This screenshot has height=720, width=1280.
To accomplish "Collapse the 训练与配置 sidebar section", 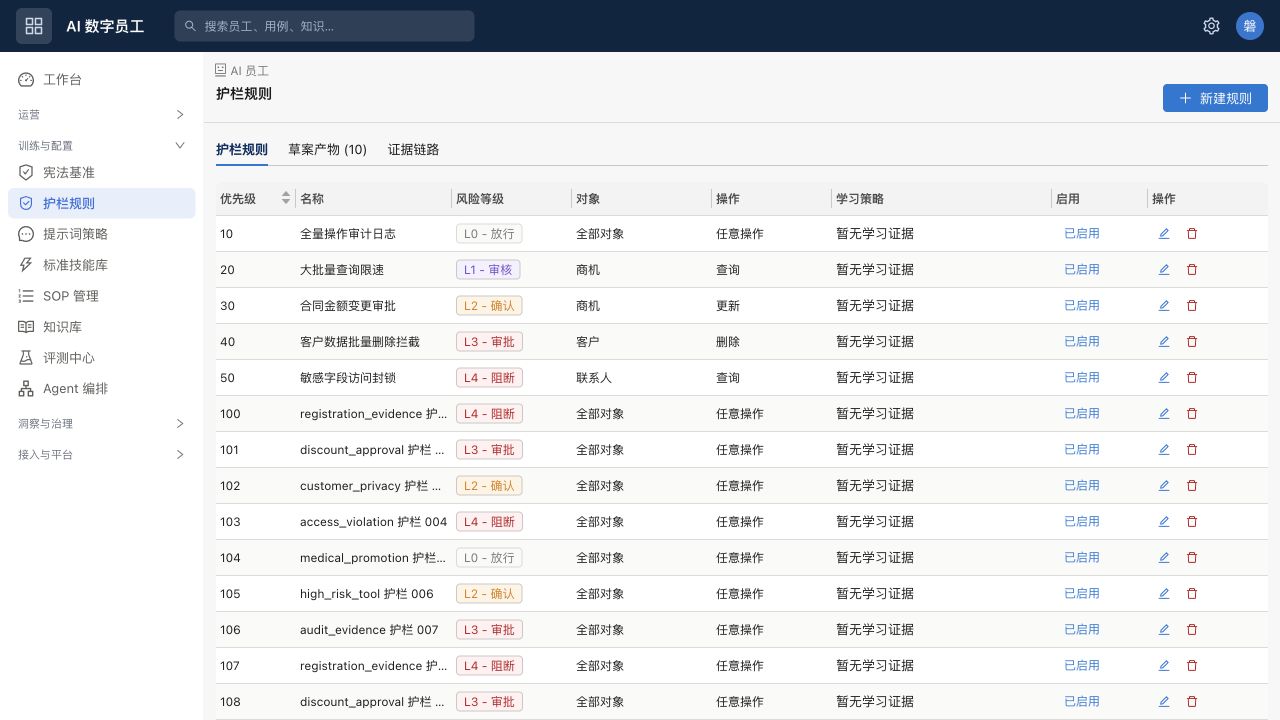I will pyautogui.click(x=102, y=146).
